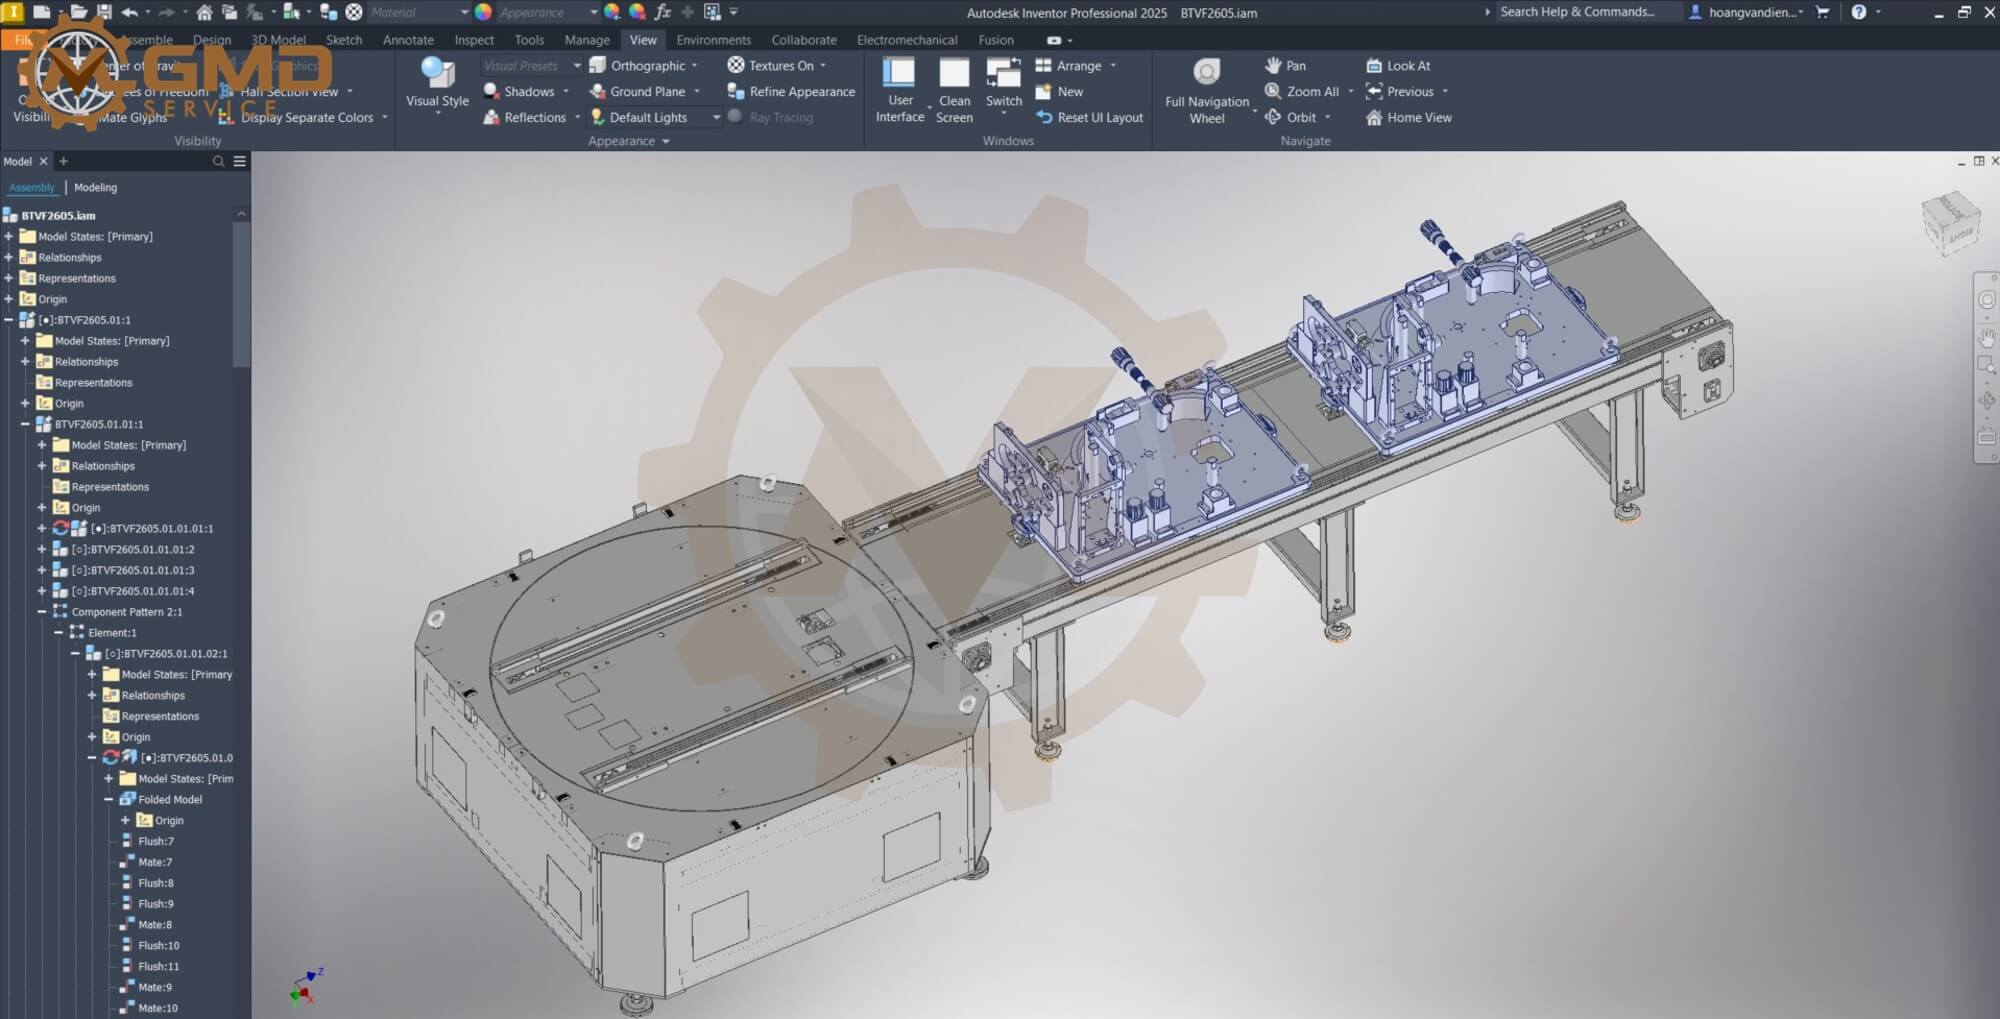Click the Appearance color wheel swatch
Screen dimensions: 2000x1019
pyautogui.click(x=483, y=12)
